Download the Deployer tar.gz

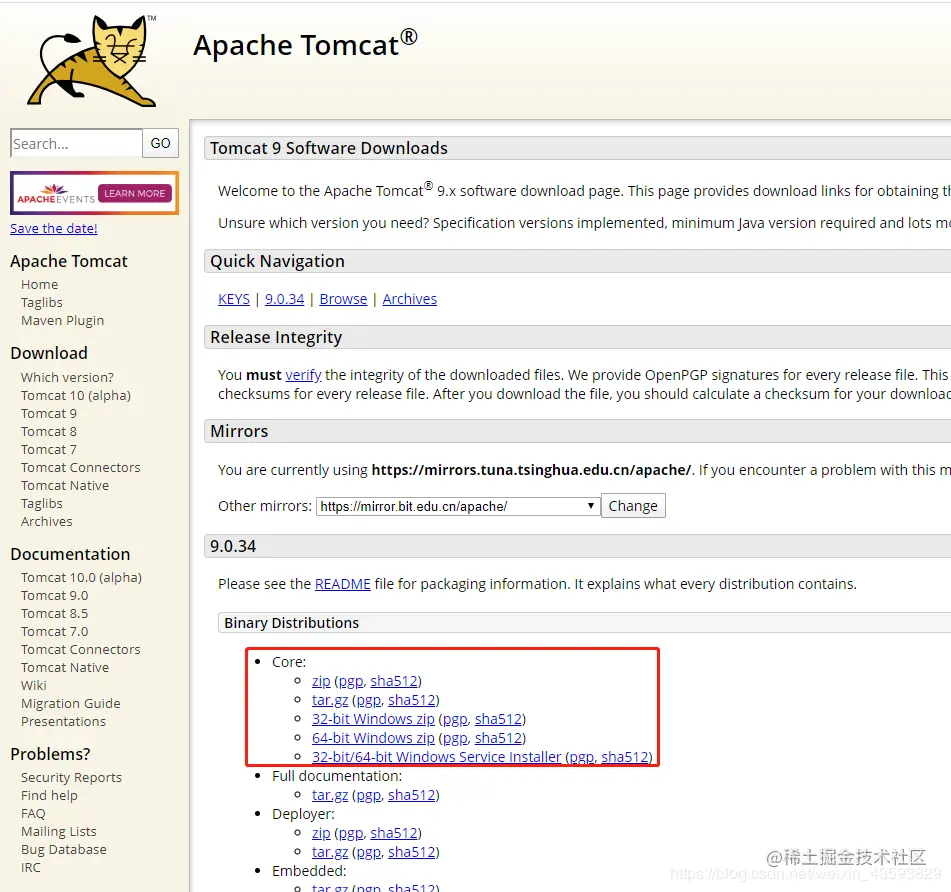click(x=330, y=852)
